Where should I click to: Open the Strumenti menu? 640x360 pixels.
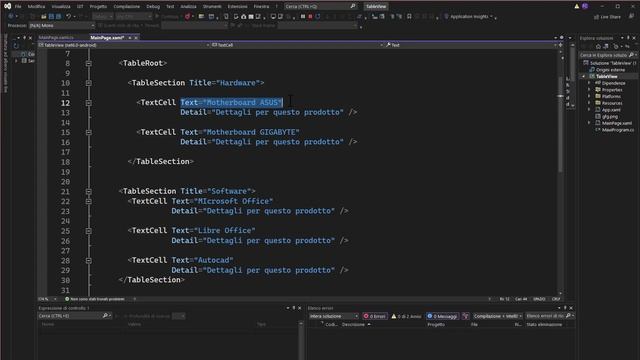pyautogui.click(x=212, y=7)
